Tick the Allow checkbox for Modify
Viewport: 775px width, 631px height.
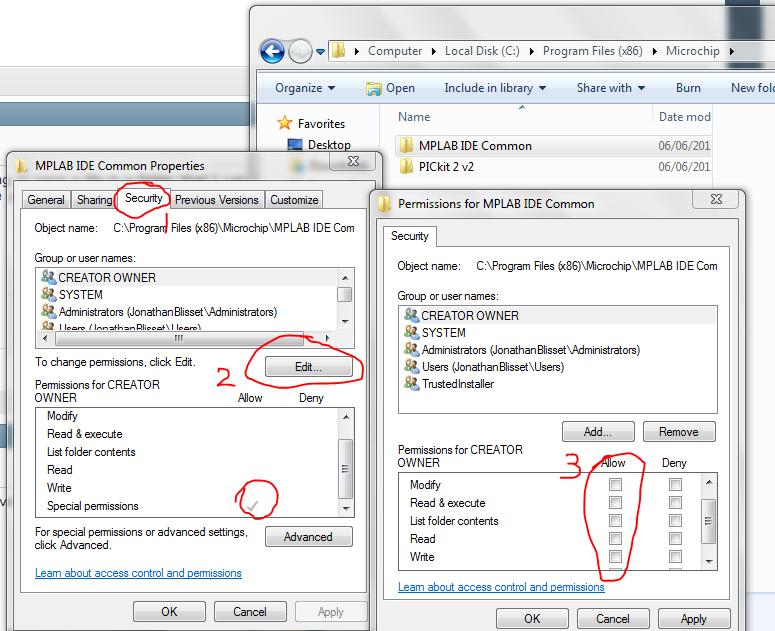616,485
